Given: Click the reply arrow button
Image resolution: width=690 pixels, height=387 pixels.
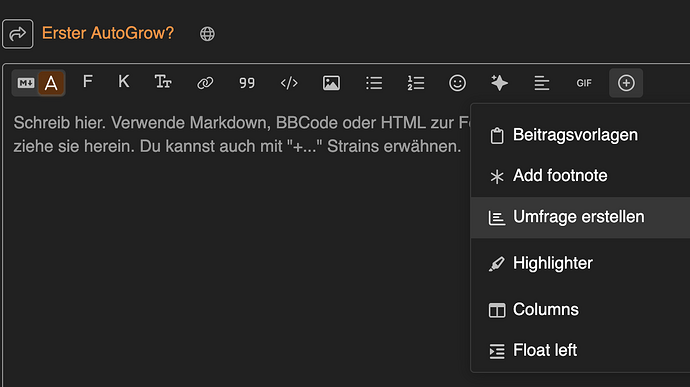Looking at the screenshot, I should [18, 33].
